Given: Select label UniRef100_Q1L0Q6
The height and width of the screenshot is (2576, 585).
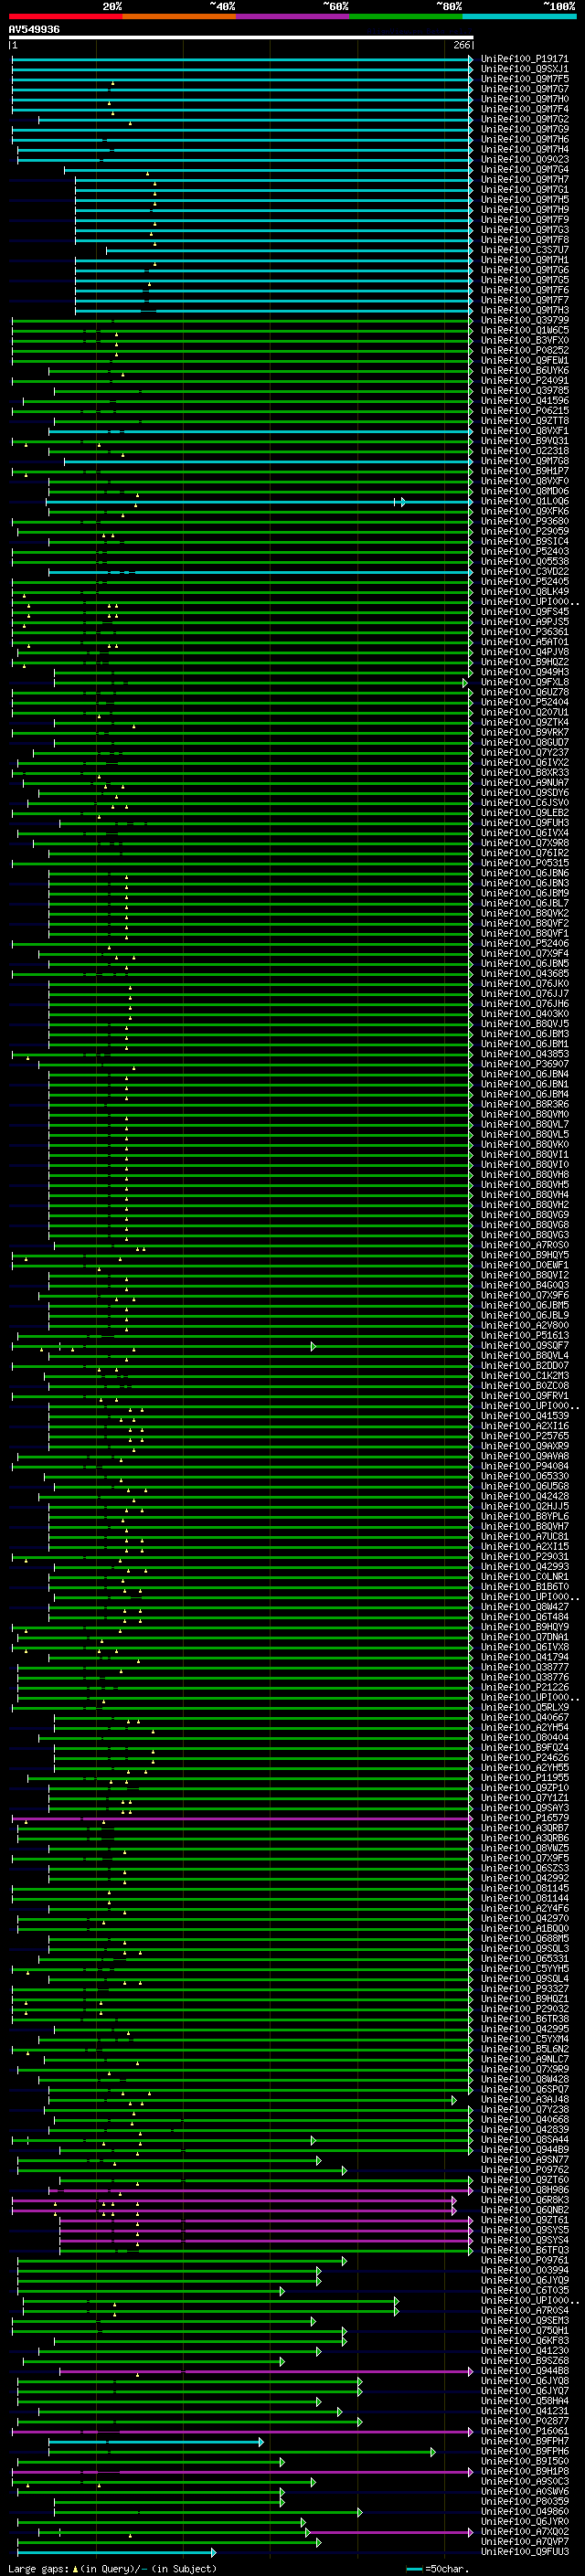Looking at the screenshot, I should (x=525, y=502).
